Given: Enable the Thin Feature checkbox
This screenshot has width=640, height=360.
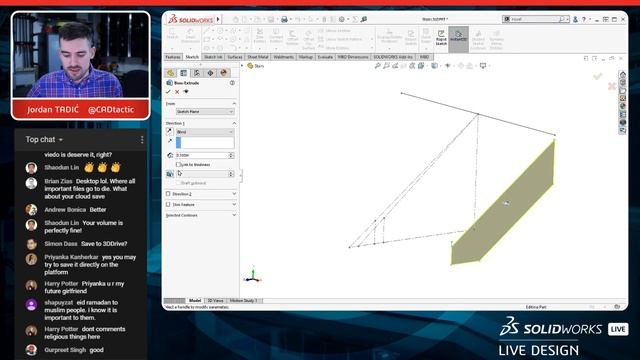Looking at the screenshot, I should (x=168, y=204).
